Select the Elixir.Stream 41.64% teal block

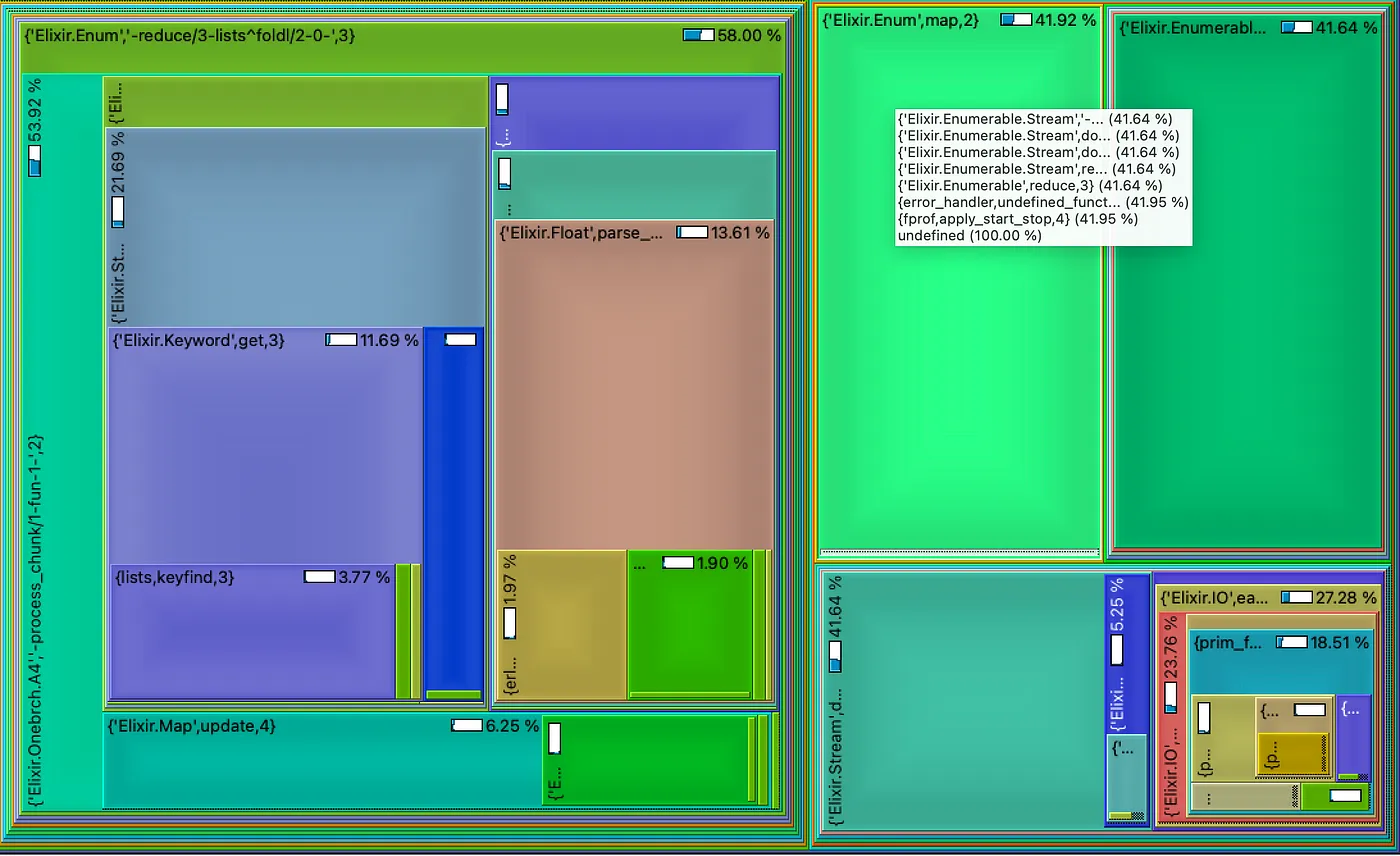962,698
